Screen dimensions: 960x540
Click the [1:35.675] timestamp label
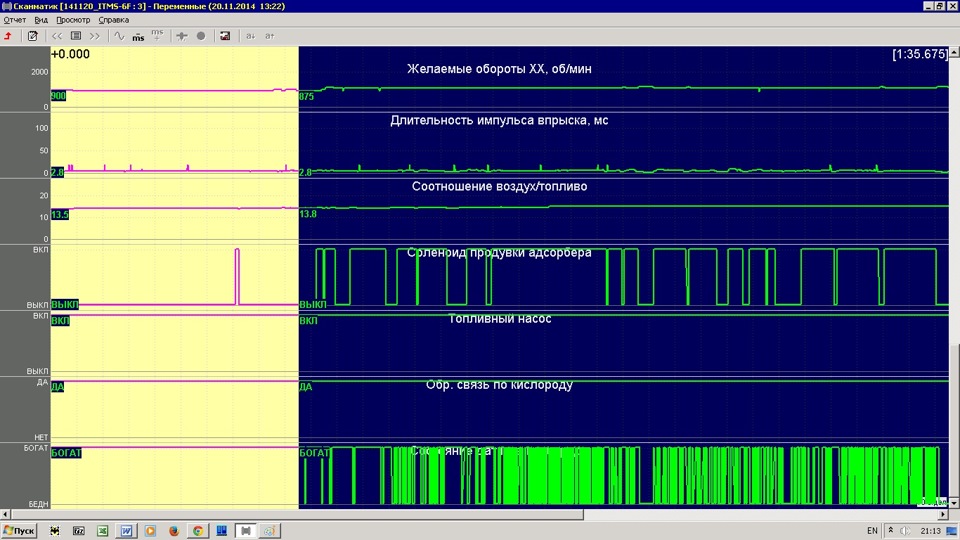click(920, 54)
